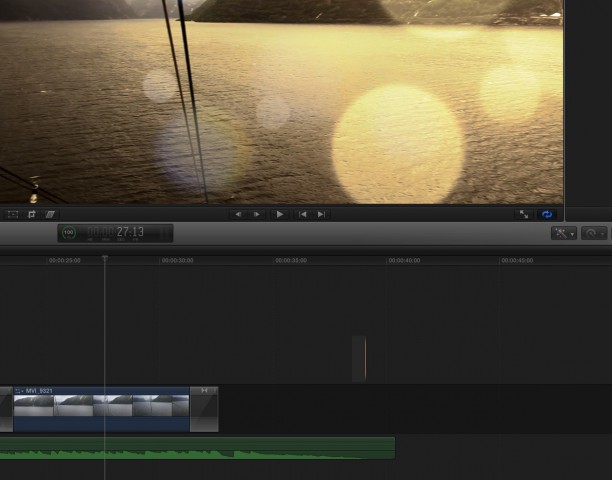This screenshot has height=480, width=612.
Task: Step forward one frame arrow
Action: pyautogui.click(x=257, y=214)
